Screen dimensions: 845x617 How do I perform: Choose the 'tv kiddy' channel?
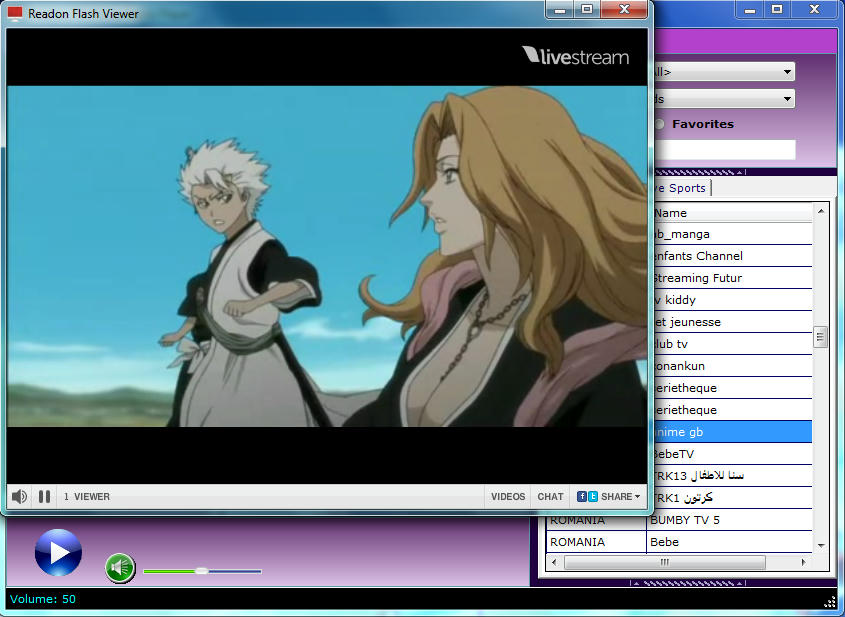click(731, 300)
